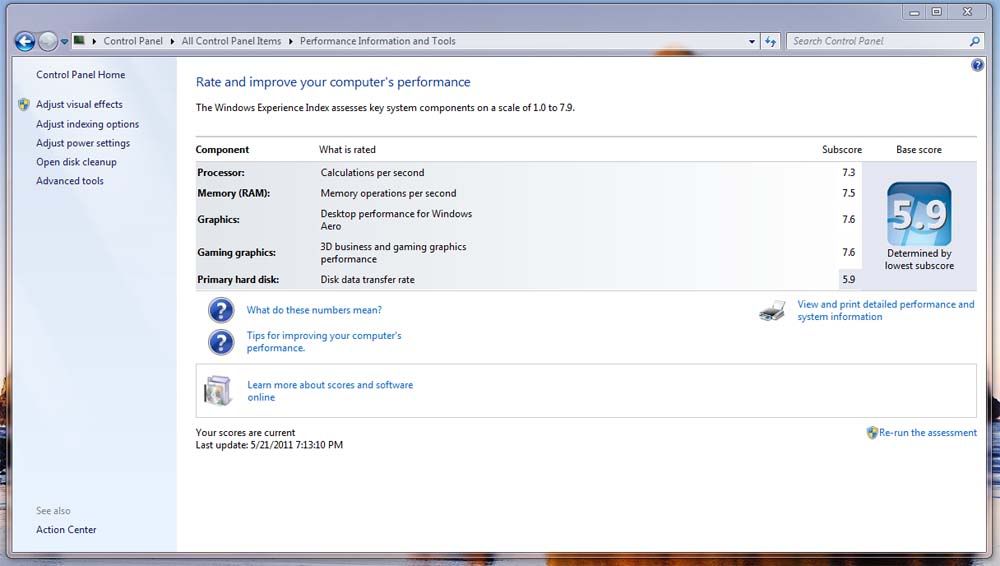
Task: Open Learn more about scores and software online
Action: coord(330,391)
